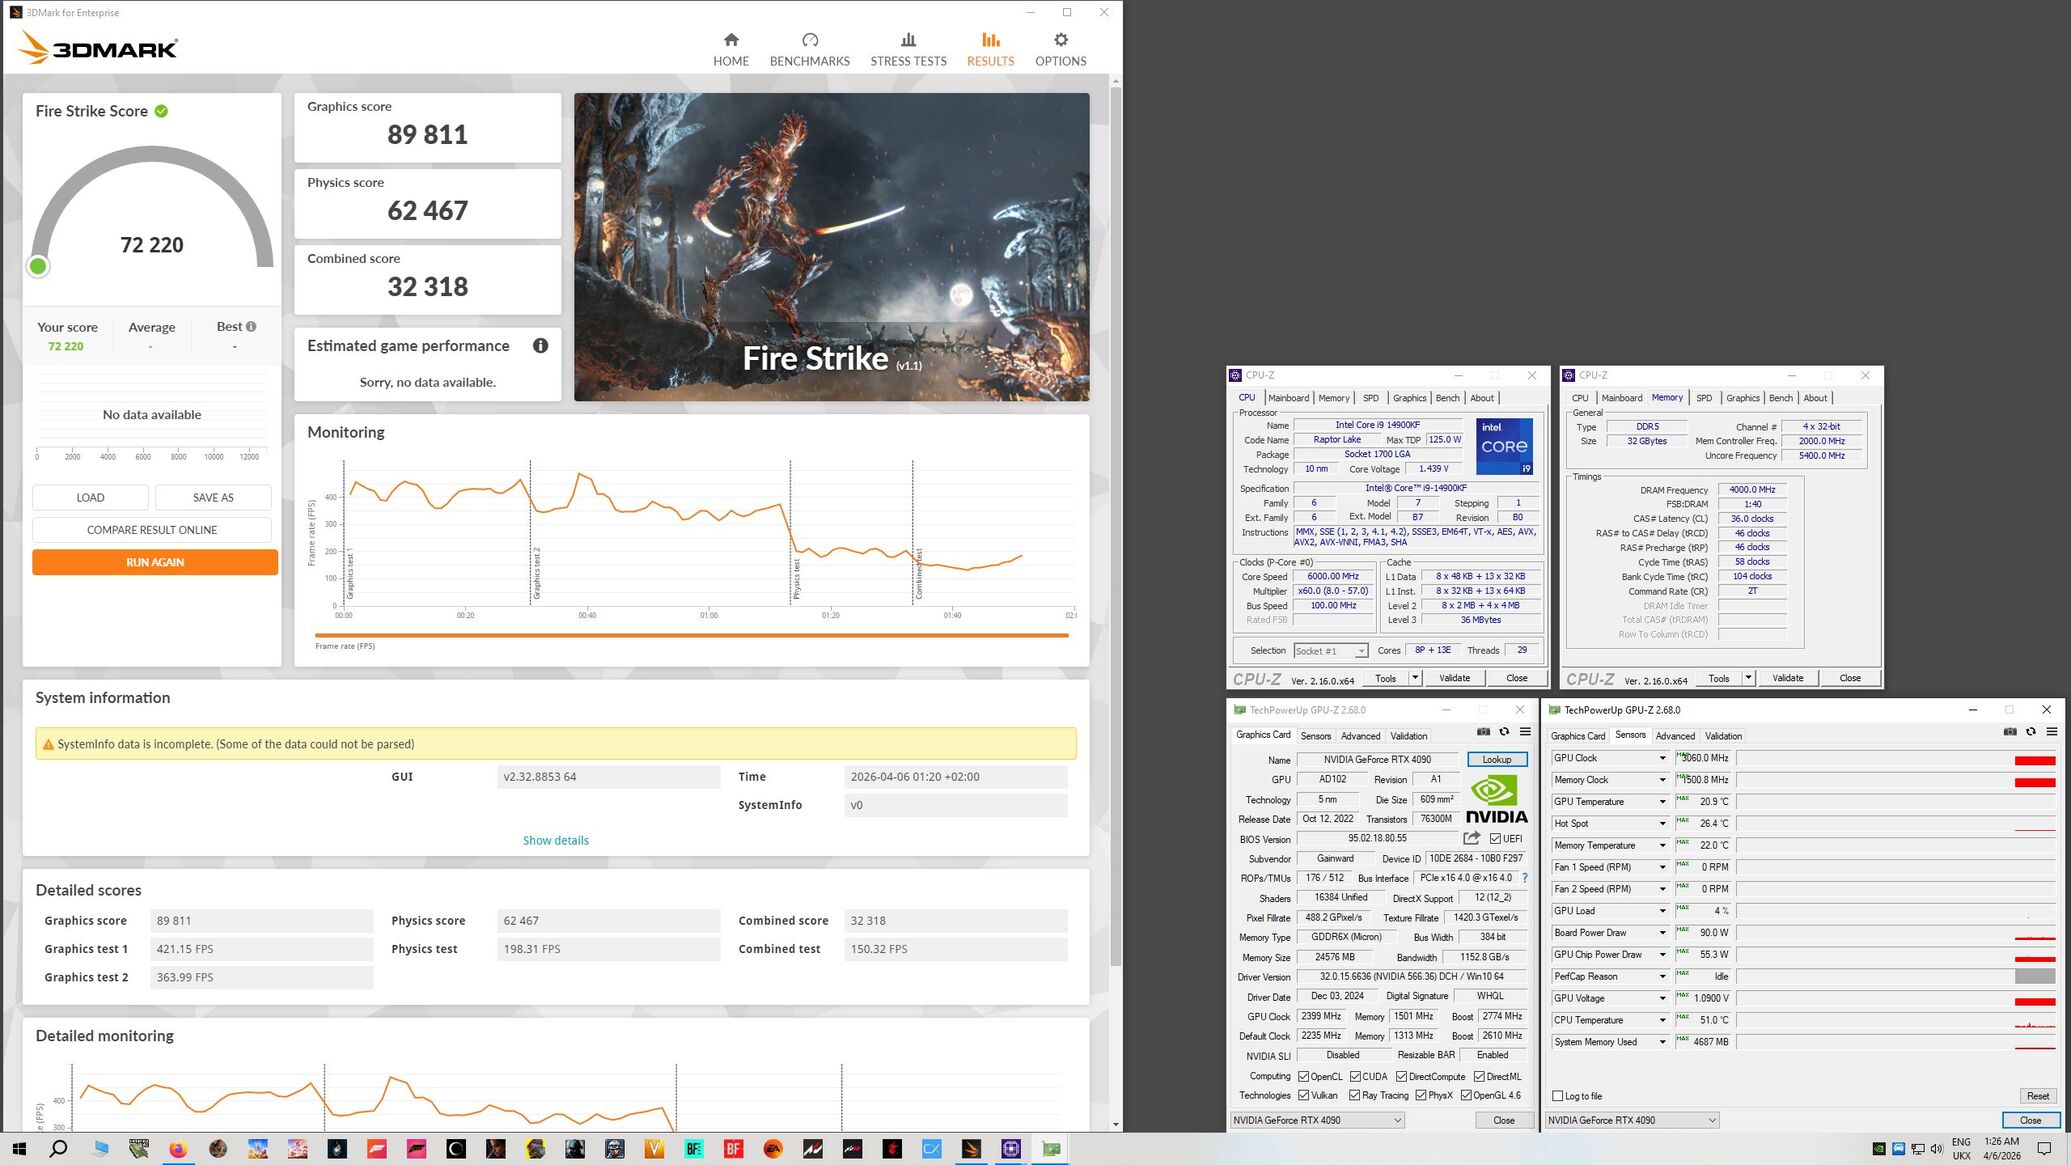This screenshot has width=2071, height=1165.
Task: Toggle the Ray Tracing checkbox
Action: click(1354, 1095)
